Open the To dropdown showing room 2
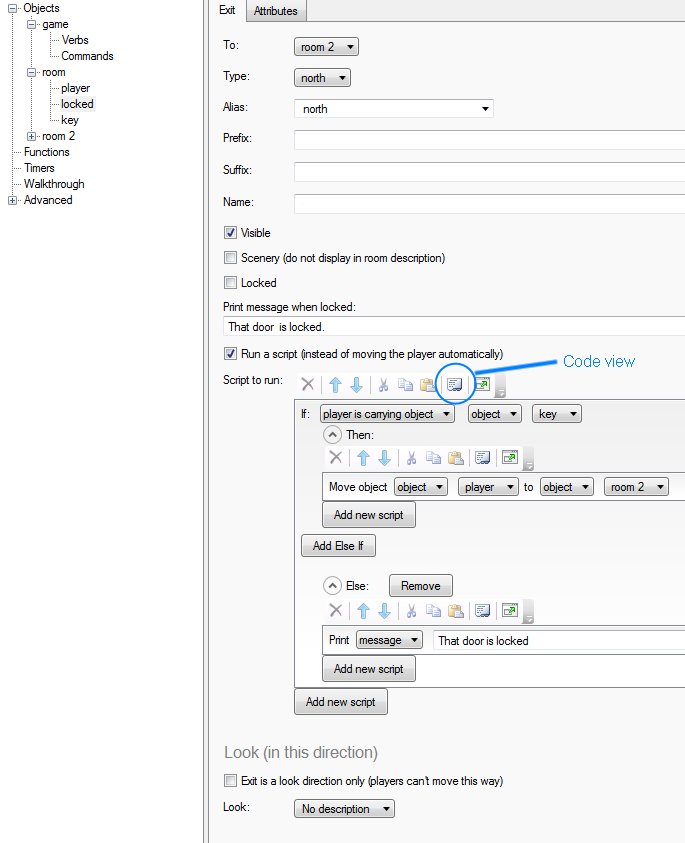The width and height of the screenshot is (685, 843). (326, 47)
